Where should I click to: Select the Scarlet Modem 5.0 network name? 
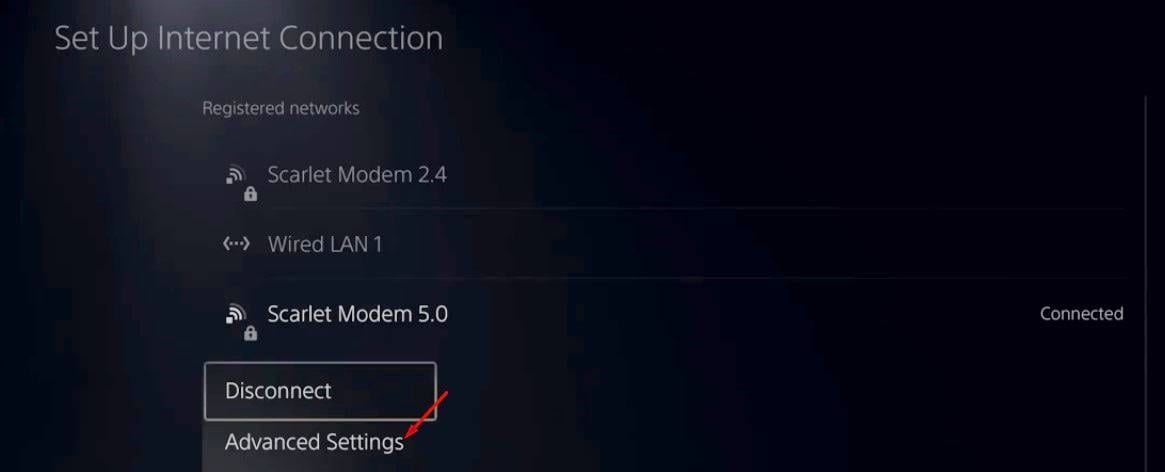(357, 314)
